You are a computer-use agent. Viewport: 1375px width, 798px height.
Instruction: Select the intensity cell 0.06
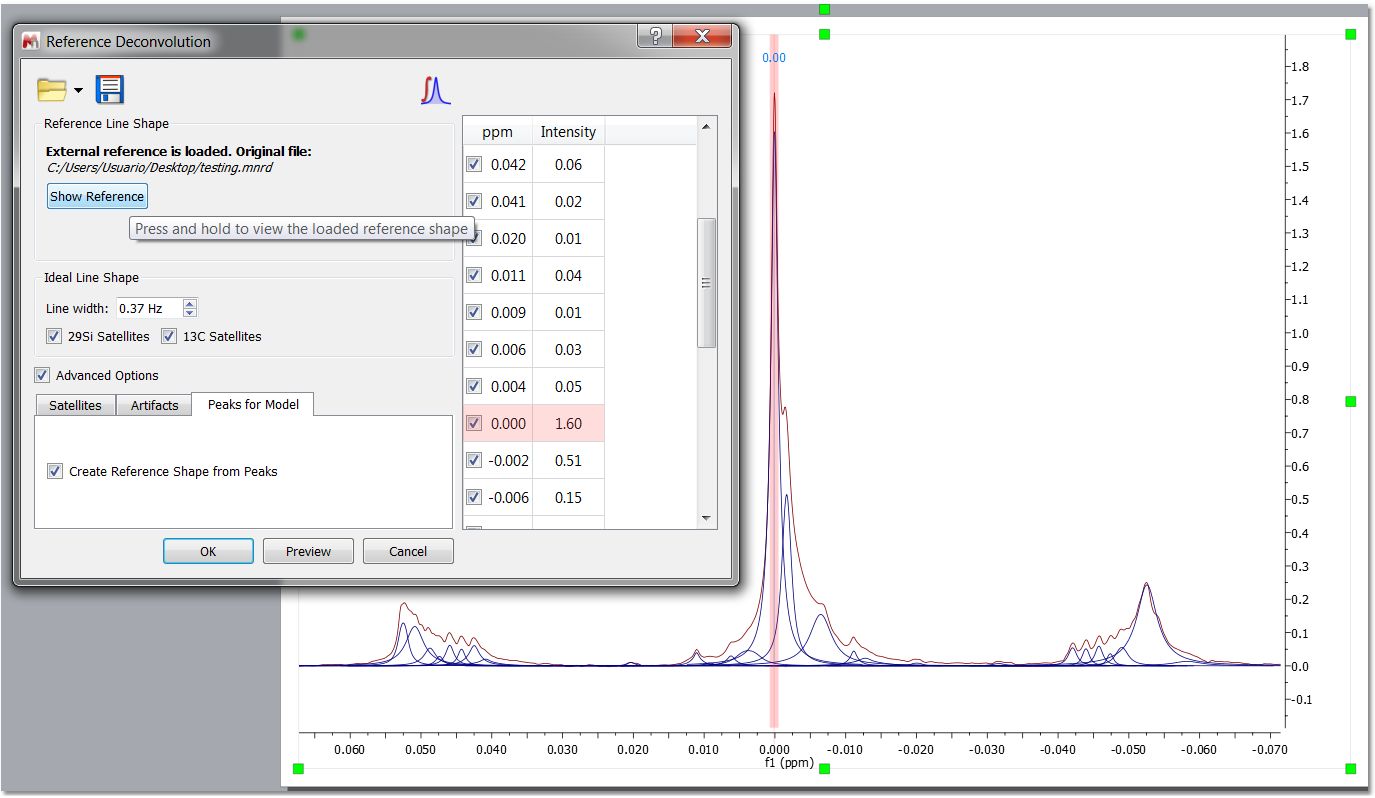[568, 164]
